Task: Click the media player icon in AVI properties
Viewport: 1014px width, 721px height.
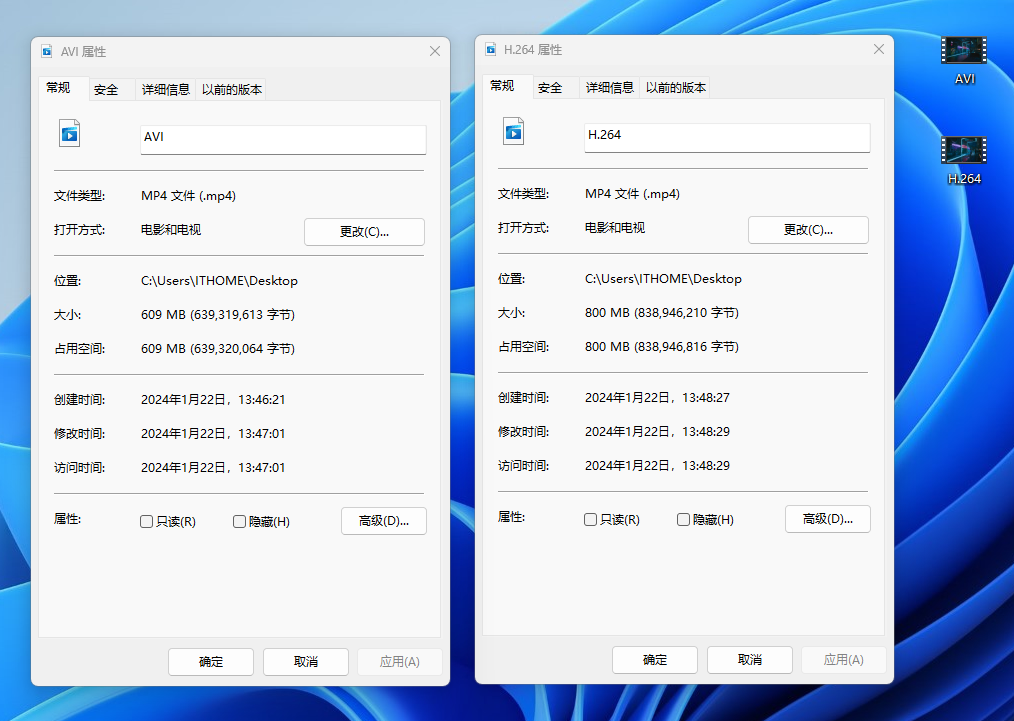Action: coord(69,131)
